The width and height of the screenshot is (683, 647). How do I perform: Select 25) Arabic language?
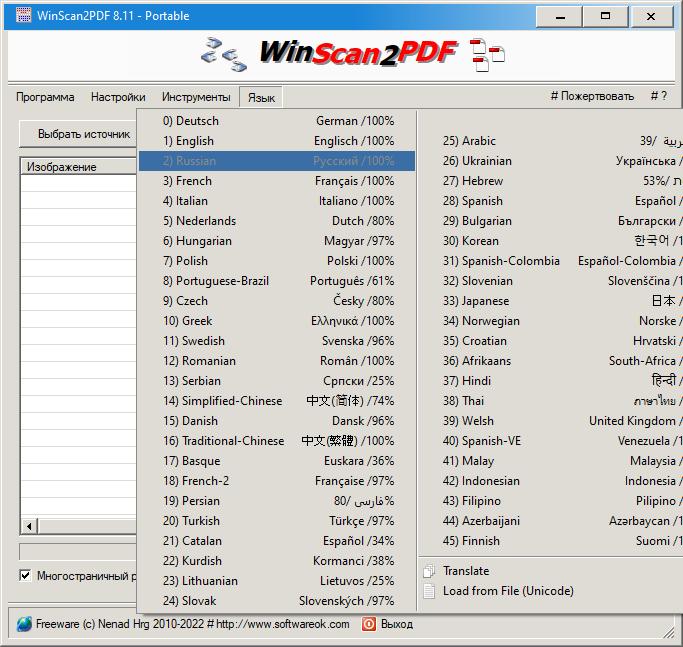pyautogui.click(x=551, y=141)
